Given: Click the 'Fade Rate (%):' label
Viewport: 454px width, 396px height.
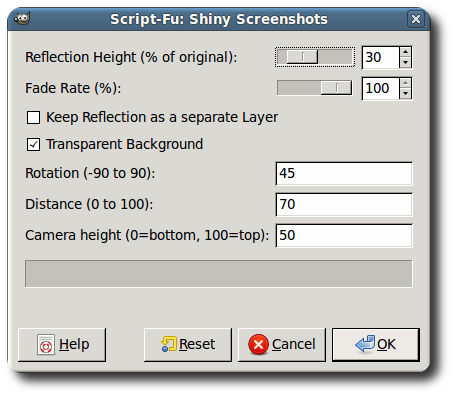Looking at the screenshot, I should (73, 88).
